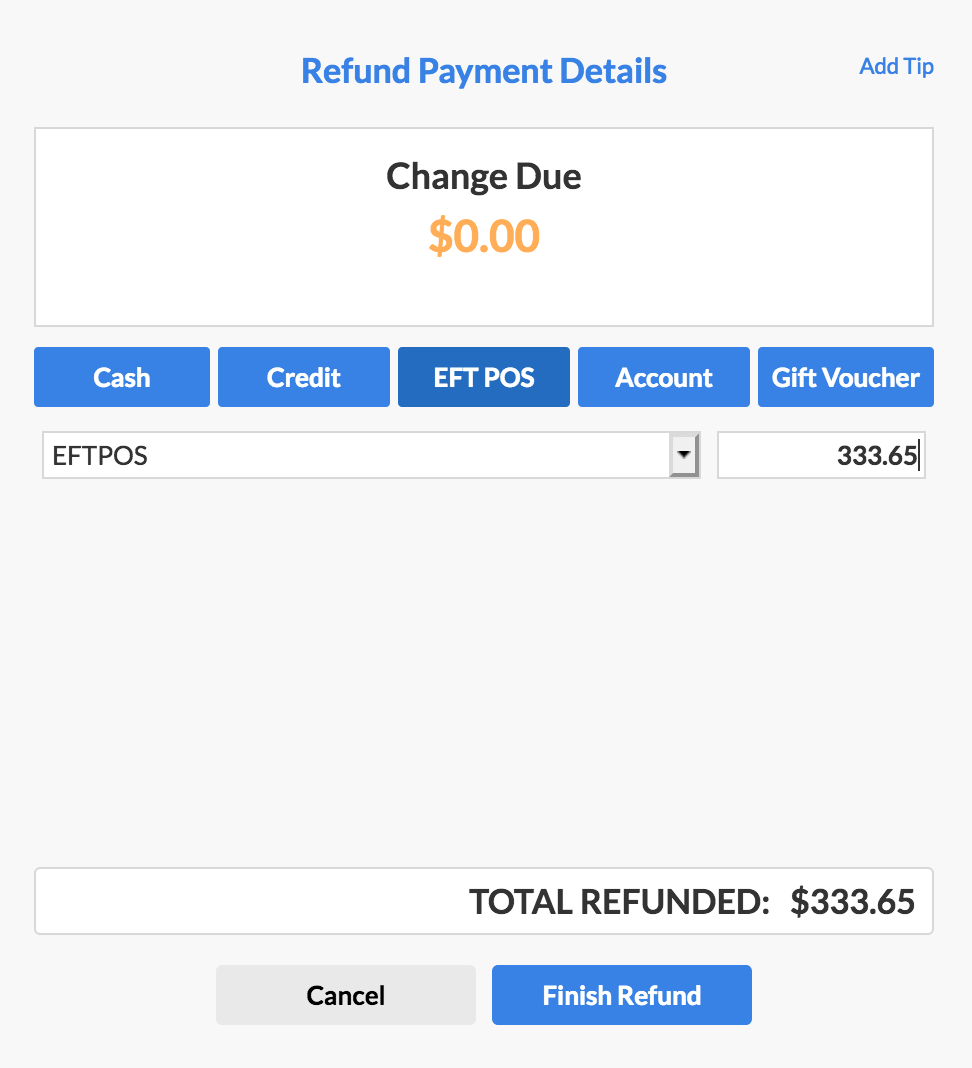The width and height of the screenshot is (972, 1068).
Task: Click the Change Due label text
Action: pos(484,177)
